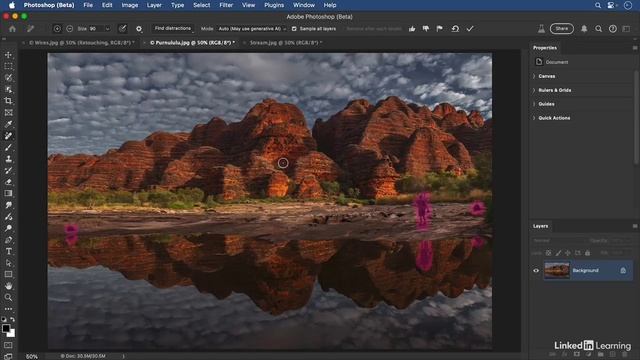
Task: Click the Photoshop search magnifier icon
Action: (x=598, y=29)
